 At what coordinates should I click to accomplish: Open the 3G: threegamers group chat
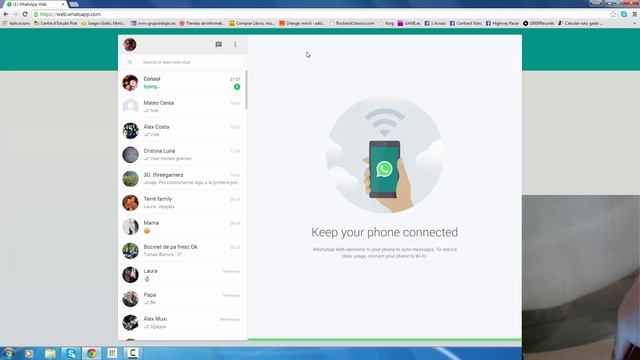tap(182, 179)
